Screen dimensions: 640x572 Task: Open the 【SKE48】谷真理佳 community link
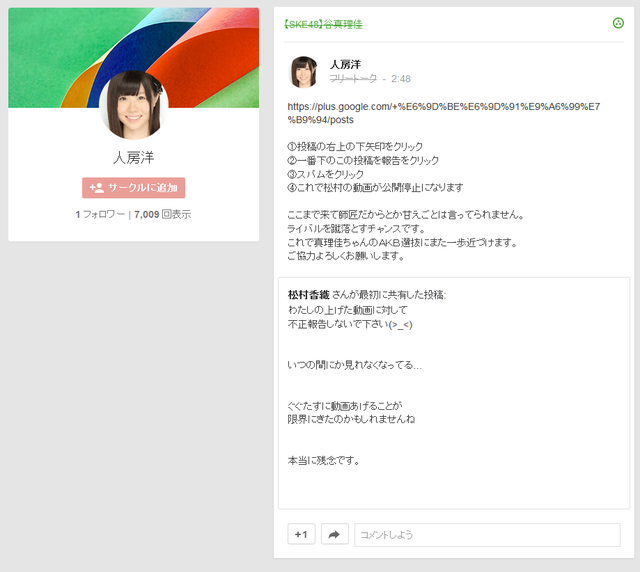pyautogui.click(x=323, y=24)
